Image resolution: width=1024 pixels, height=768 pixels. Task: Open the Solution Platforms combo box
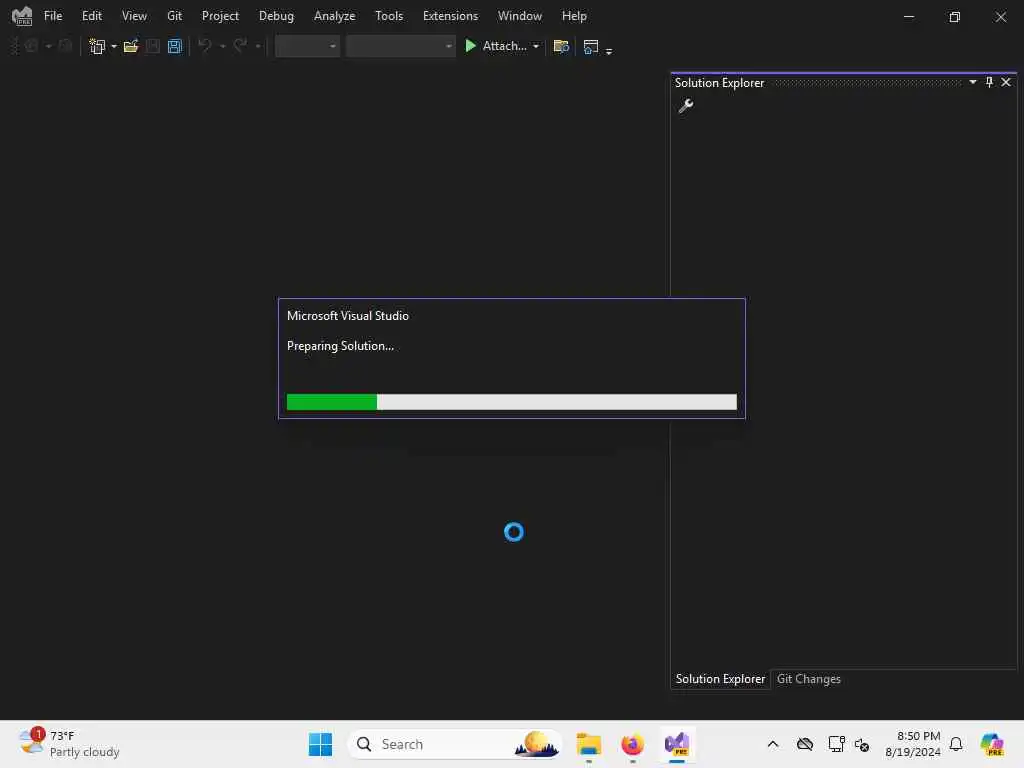coord(400,46)
